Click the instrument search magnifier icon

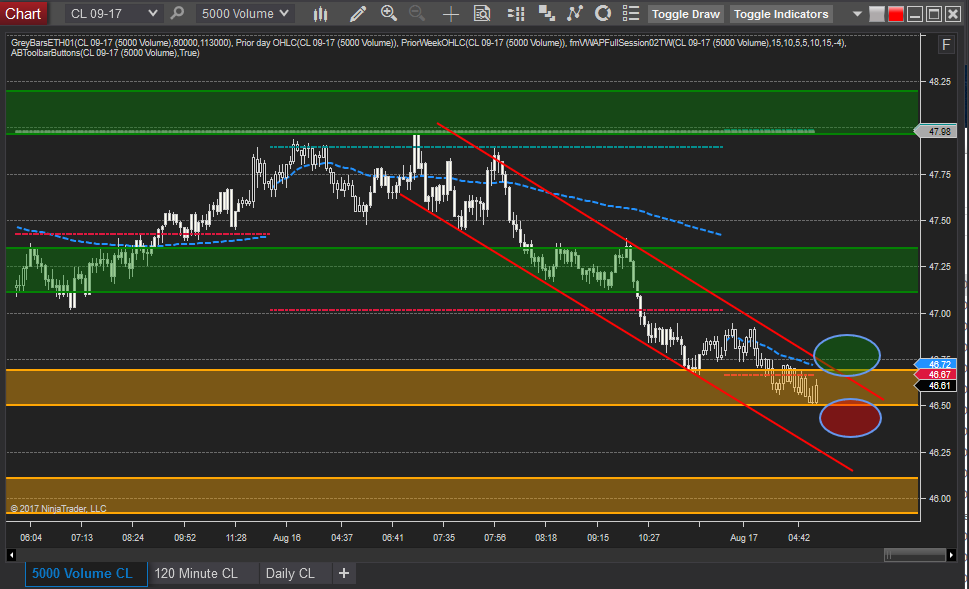click(177, 13)
